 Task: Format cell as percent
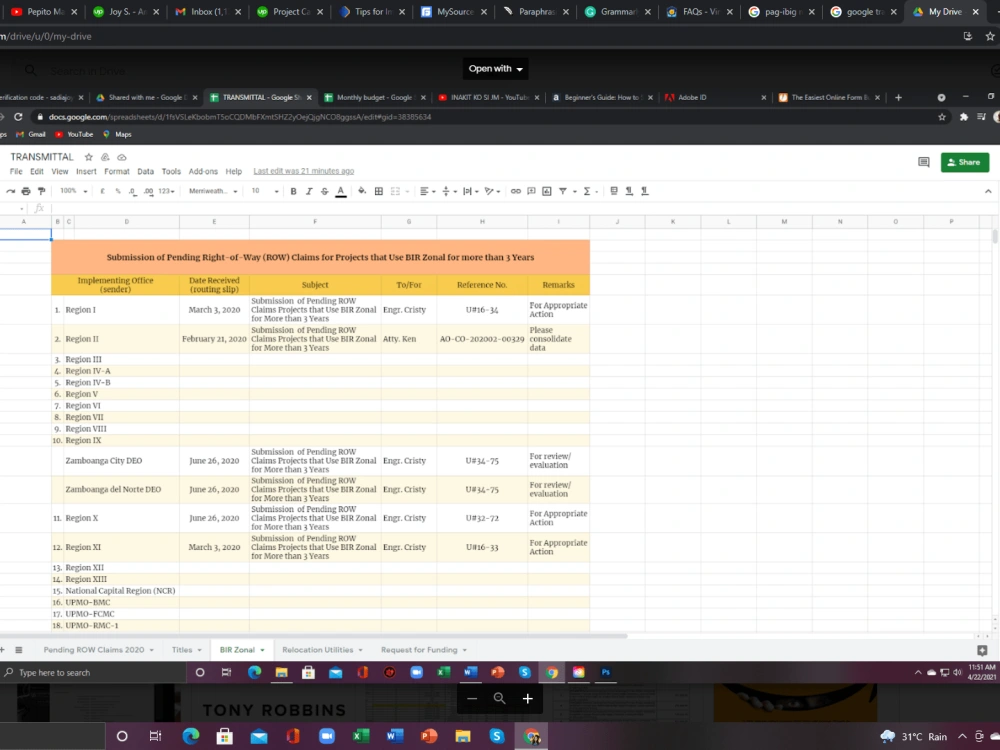pos(117,191)
